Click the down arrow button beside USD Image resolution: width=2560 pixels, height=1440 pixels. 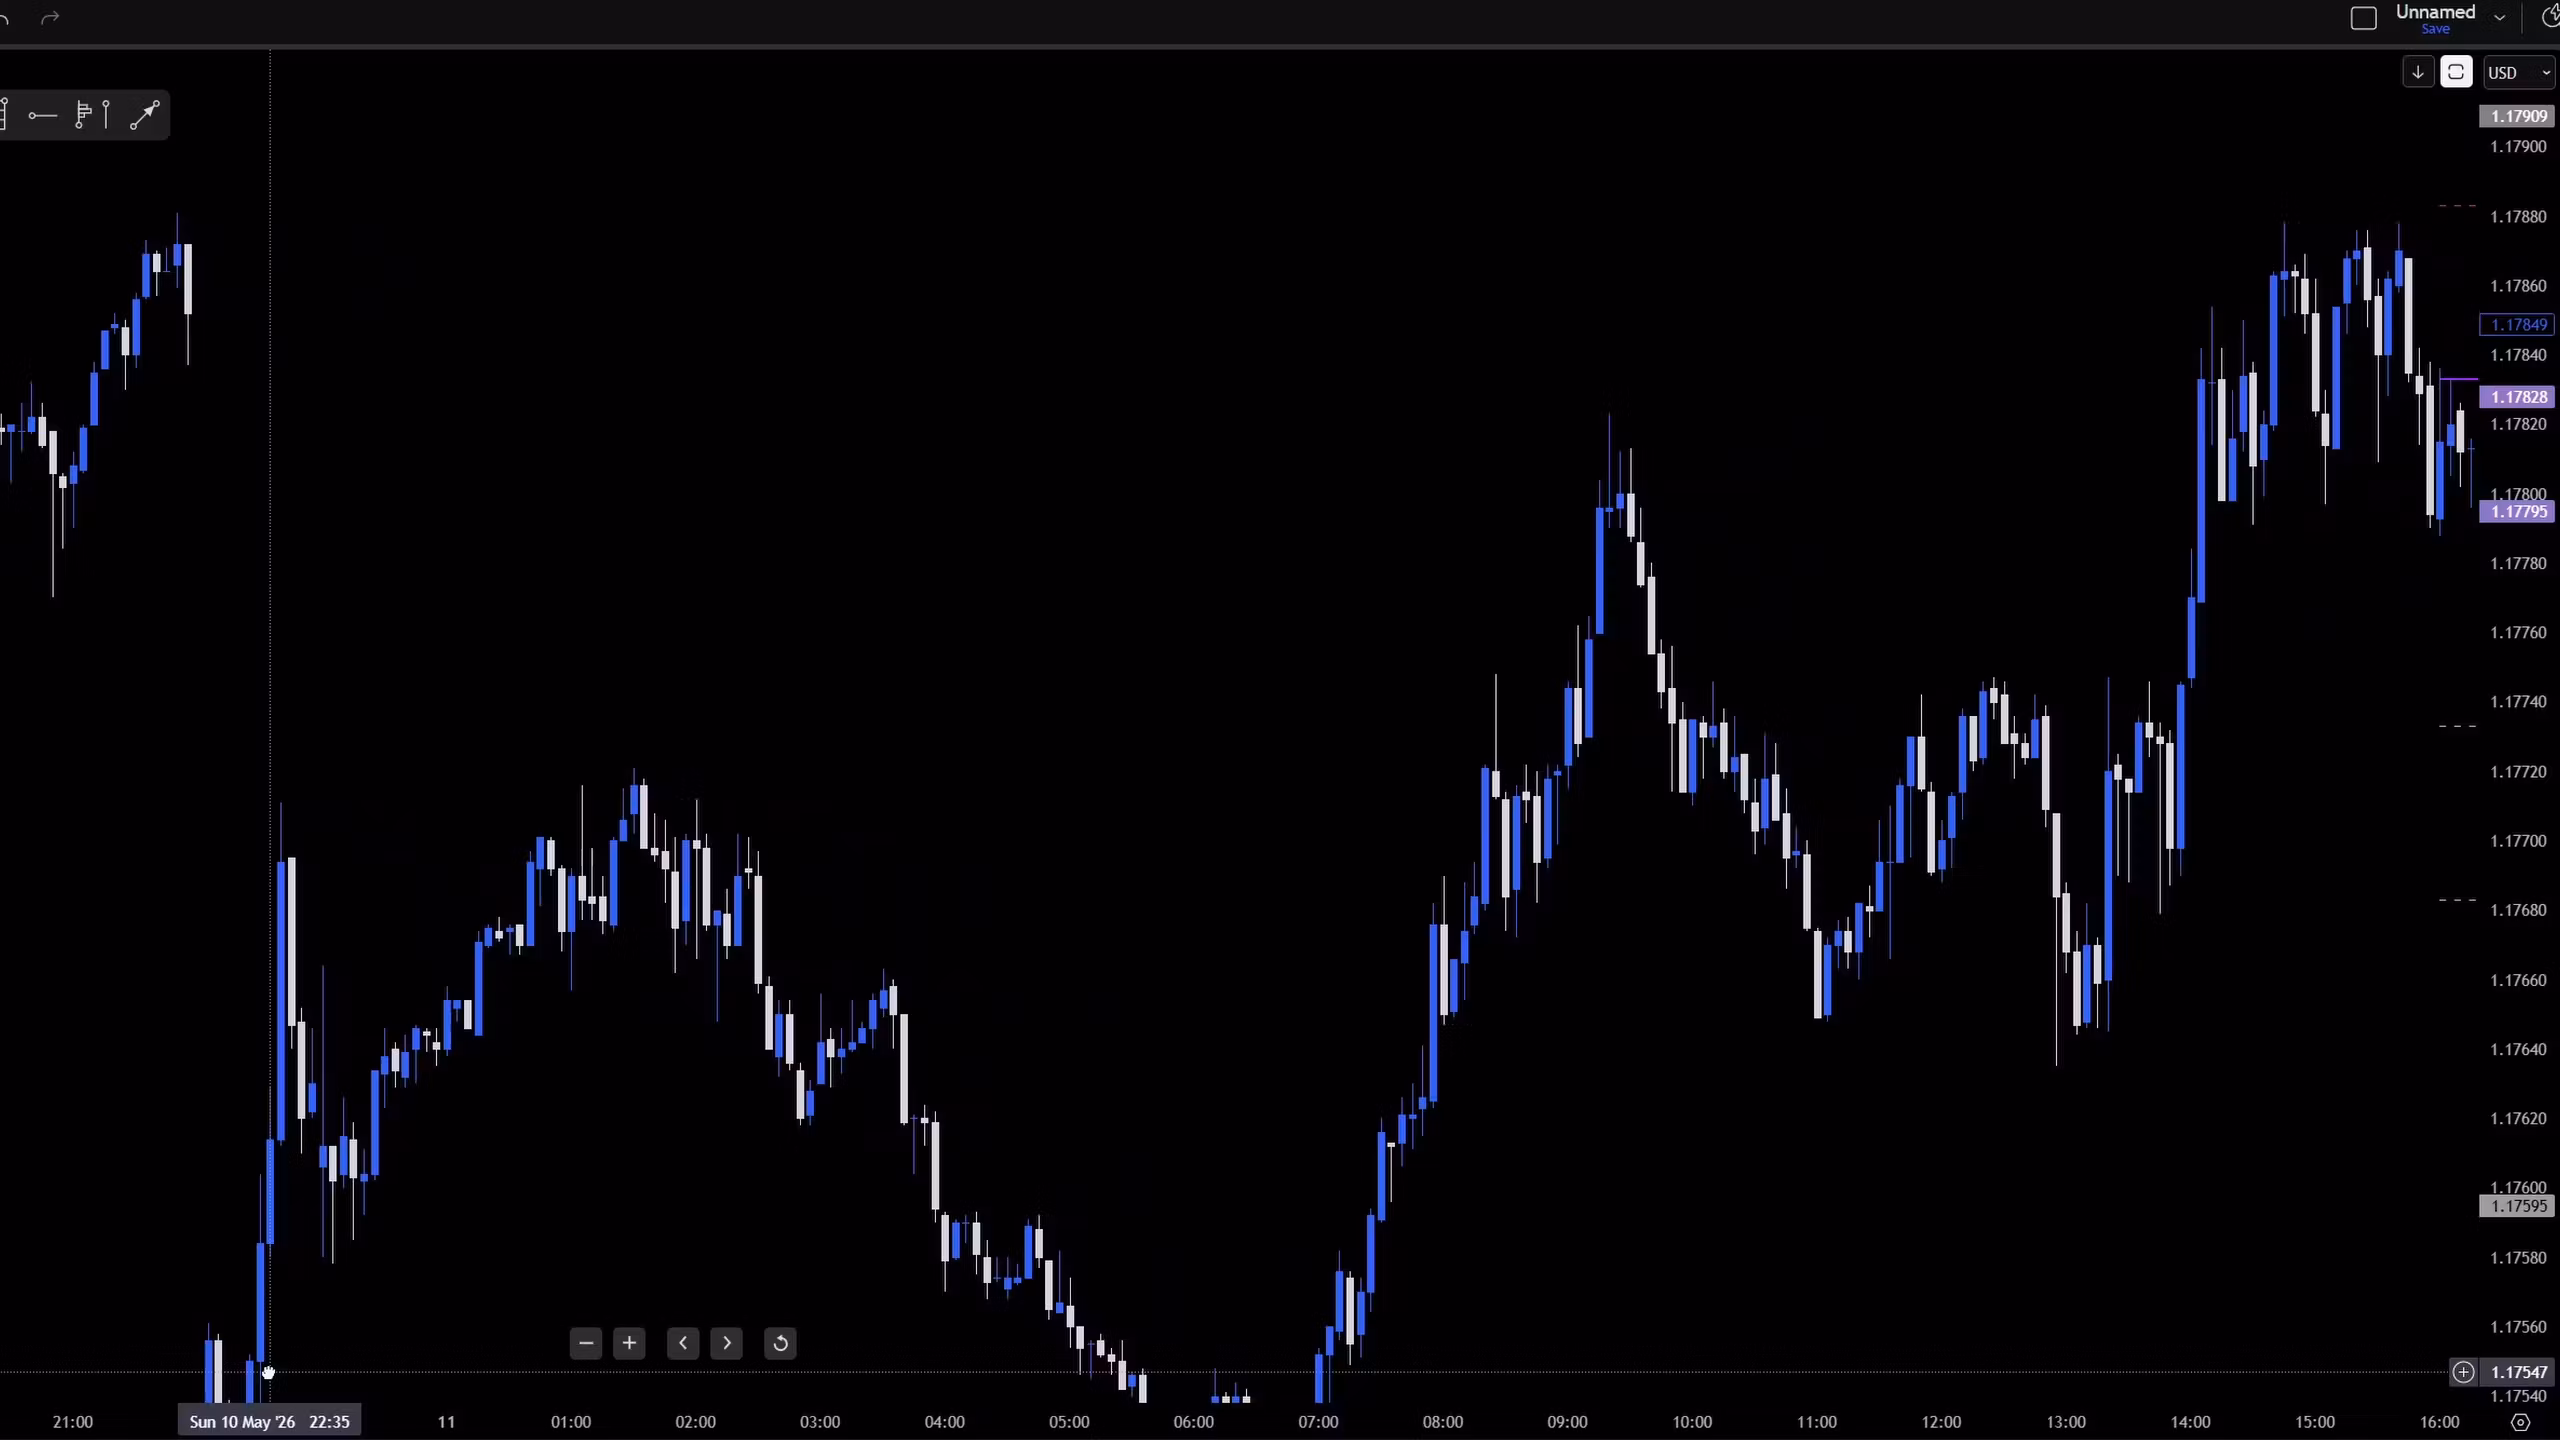click(x=2418, y=72)
